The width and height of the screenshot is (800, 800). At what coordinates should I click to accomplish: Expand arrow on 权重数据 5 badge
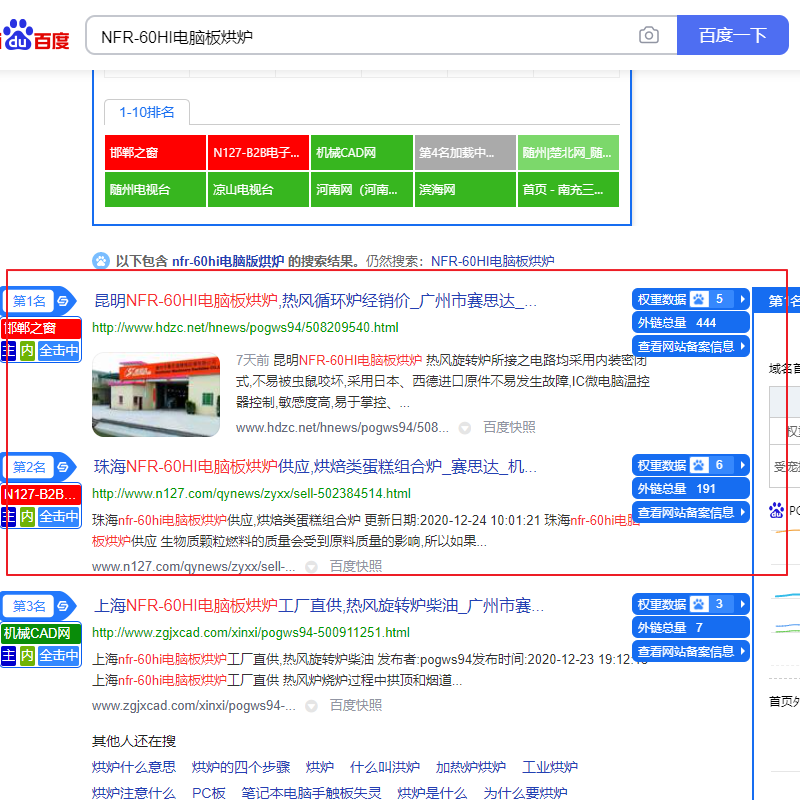click(x=742, y=299)
